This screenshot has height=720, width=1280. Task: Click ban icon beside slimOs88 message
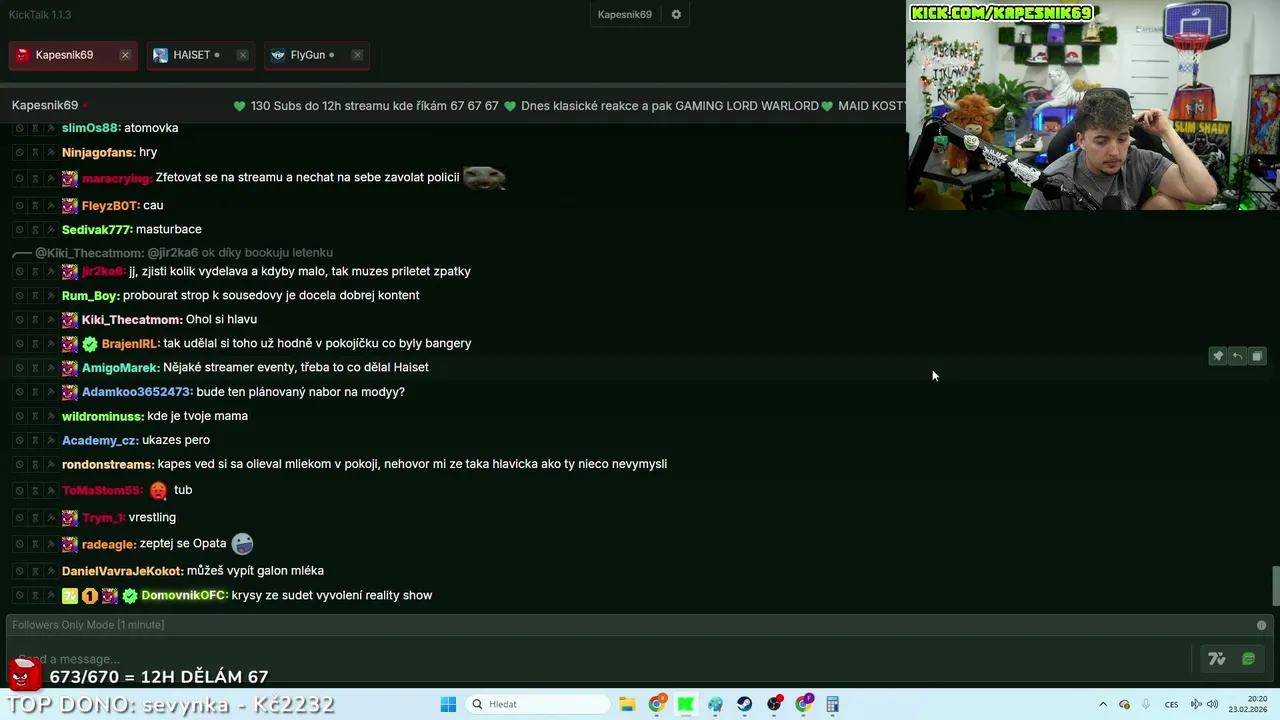pyautogui.click(x=19, y=128)
